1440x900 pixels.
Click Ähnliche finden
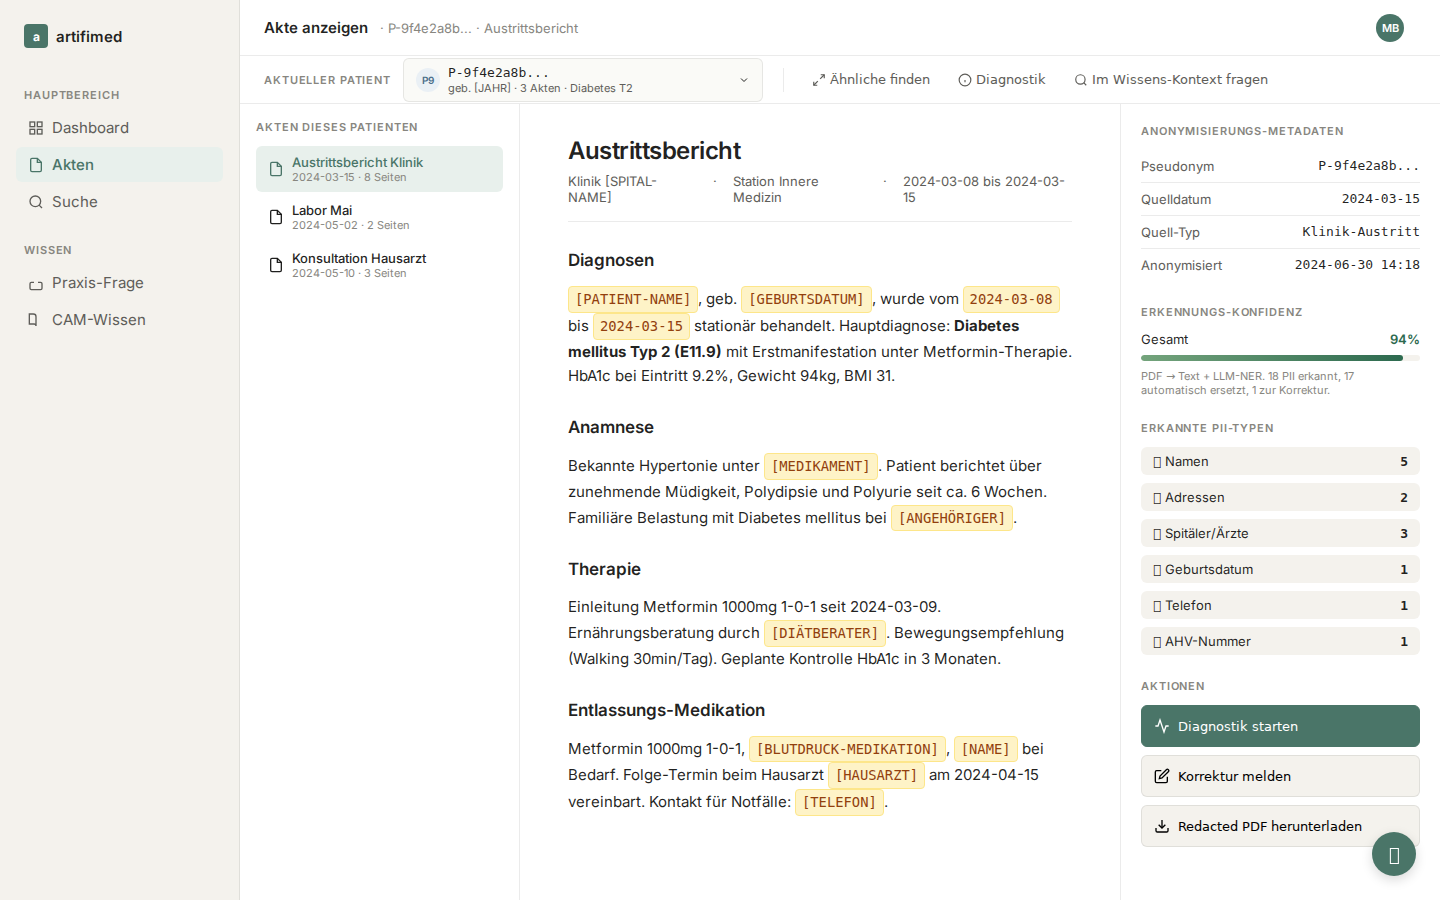[871, 80]
